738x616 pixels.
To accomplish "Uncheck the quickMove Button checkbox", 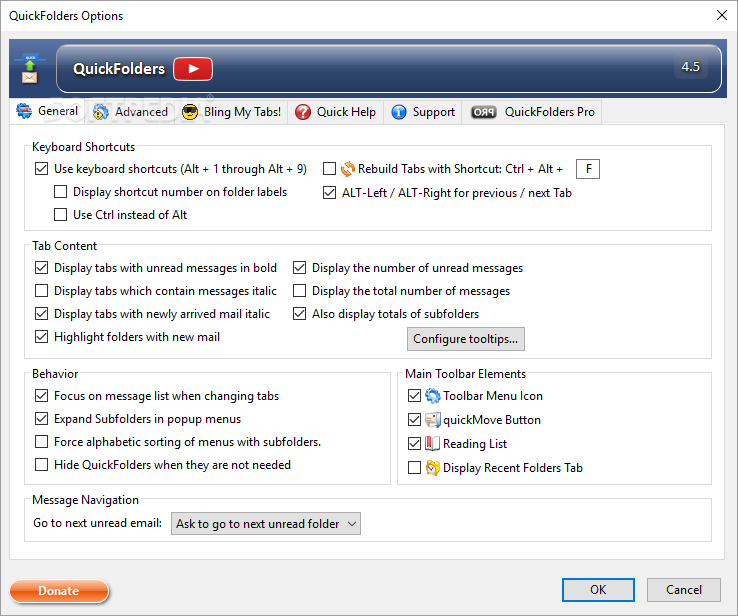I will [x=414, y=419].
